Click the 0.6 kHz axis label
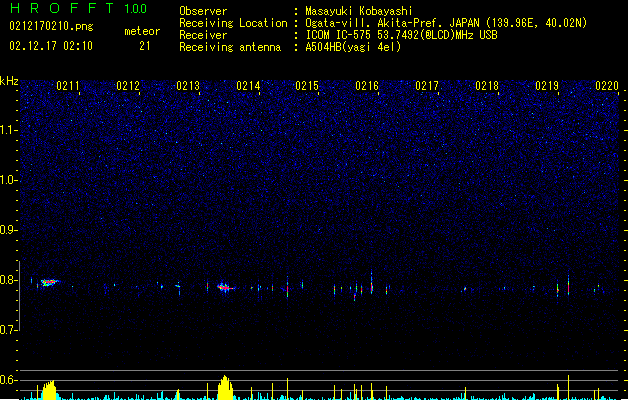Screen dimensions: 629x400 pos(8,380)
